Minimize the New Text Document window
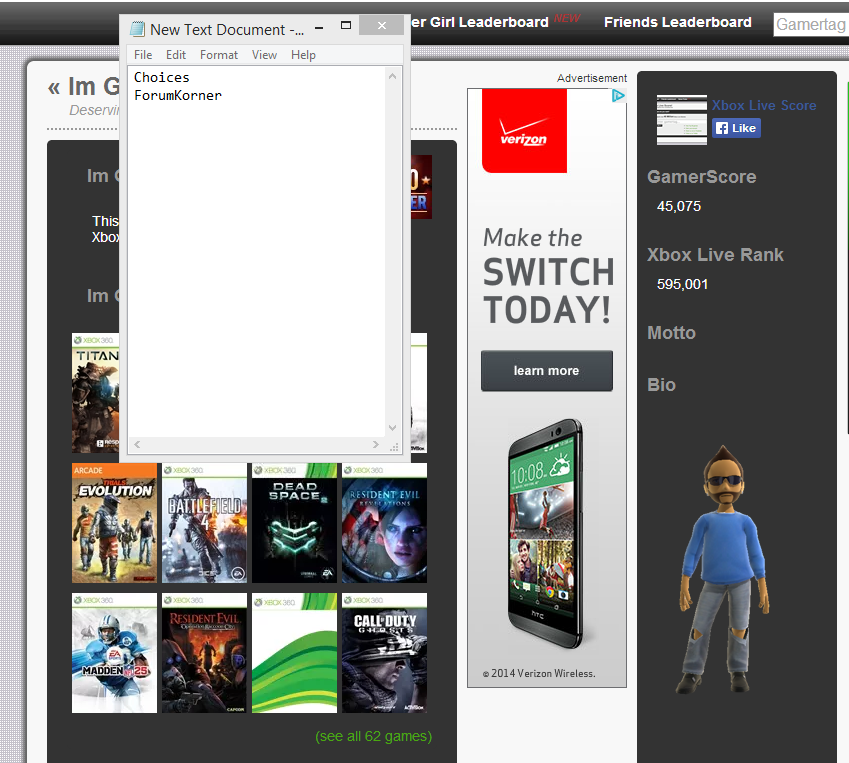Image resolution: width=849 pixels, height=763 pixels. pyautogui.click(x=319, y=27)
